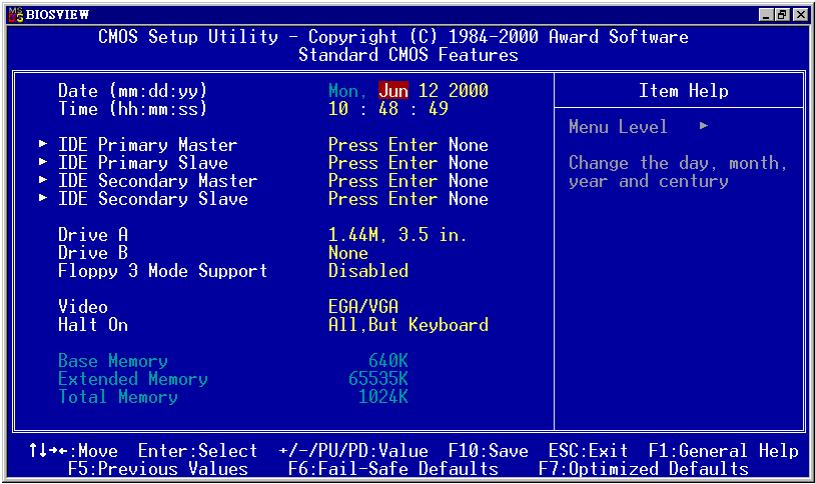Click the Total Memory label
The height and width of the screenshot is (484, 815).
point(118,397)
